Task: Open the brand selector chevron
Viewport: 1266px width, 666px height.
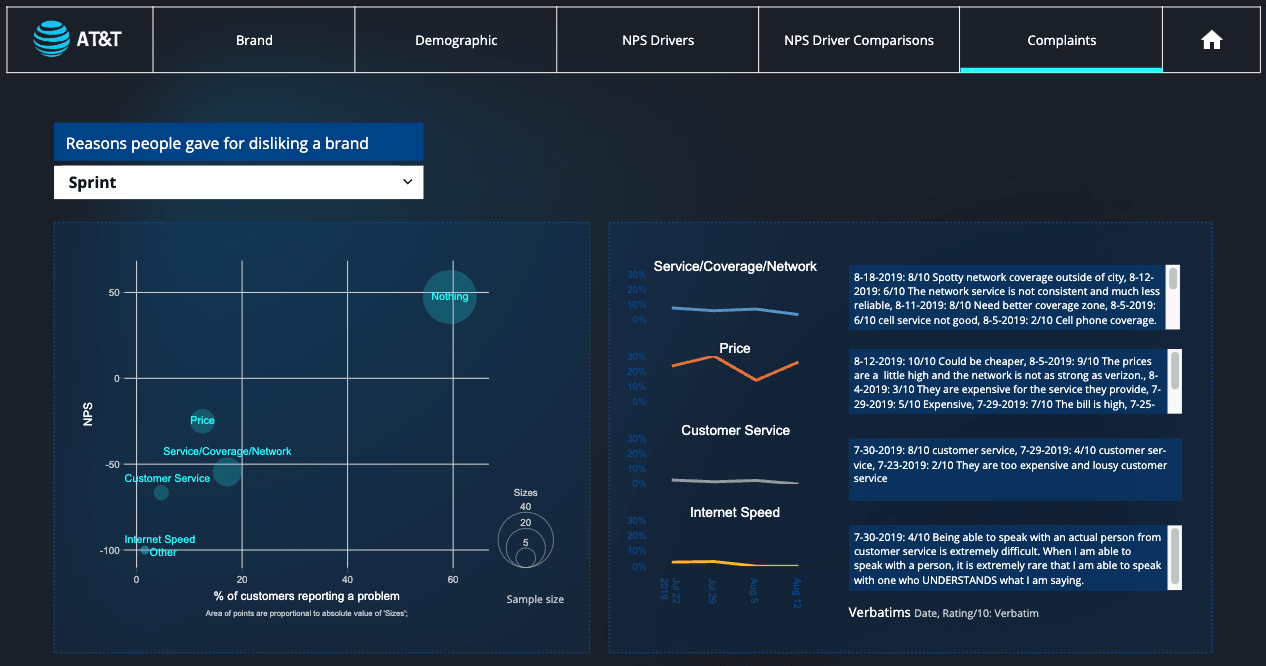Action: (408, 182)
